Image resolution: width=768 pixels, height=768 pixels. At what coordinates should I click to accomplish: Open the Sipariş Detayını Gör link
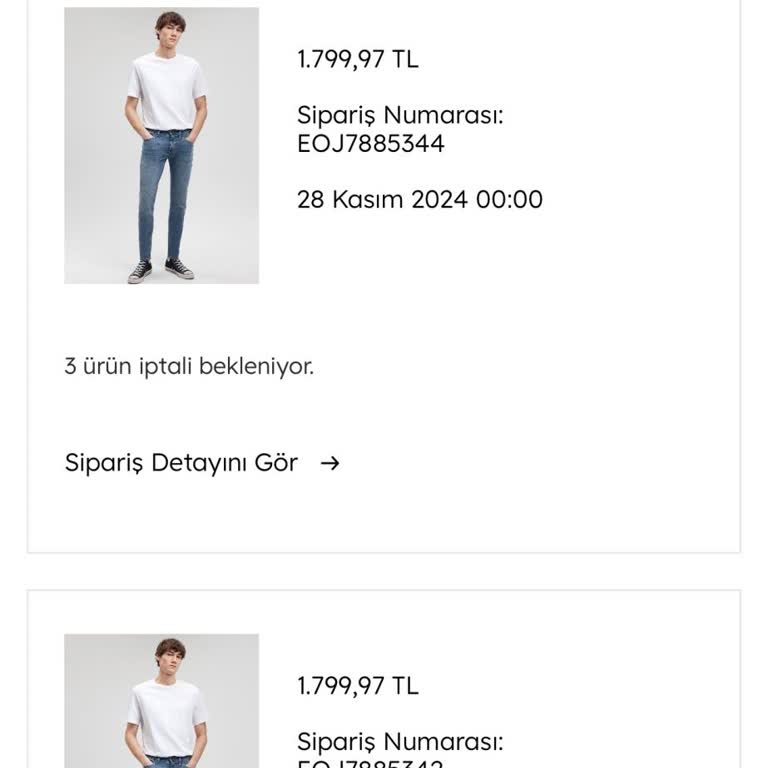181,463
